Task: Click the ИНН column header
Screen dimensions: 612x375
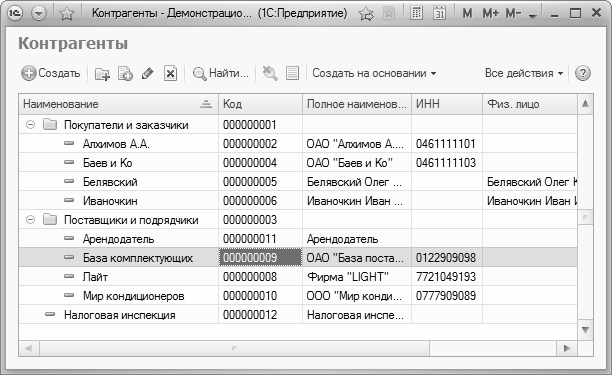Action: 447,104
